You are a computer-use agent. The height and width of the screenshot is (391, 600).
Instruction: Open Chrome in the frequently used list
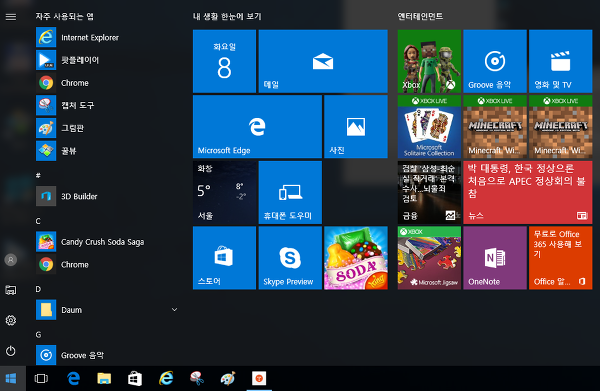107,83
